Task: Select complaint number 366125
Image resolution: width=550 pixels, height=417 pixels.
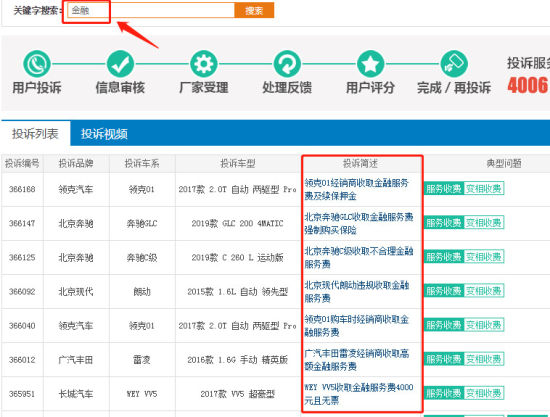Action: (22, 257)
